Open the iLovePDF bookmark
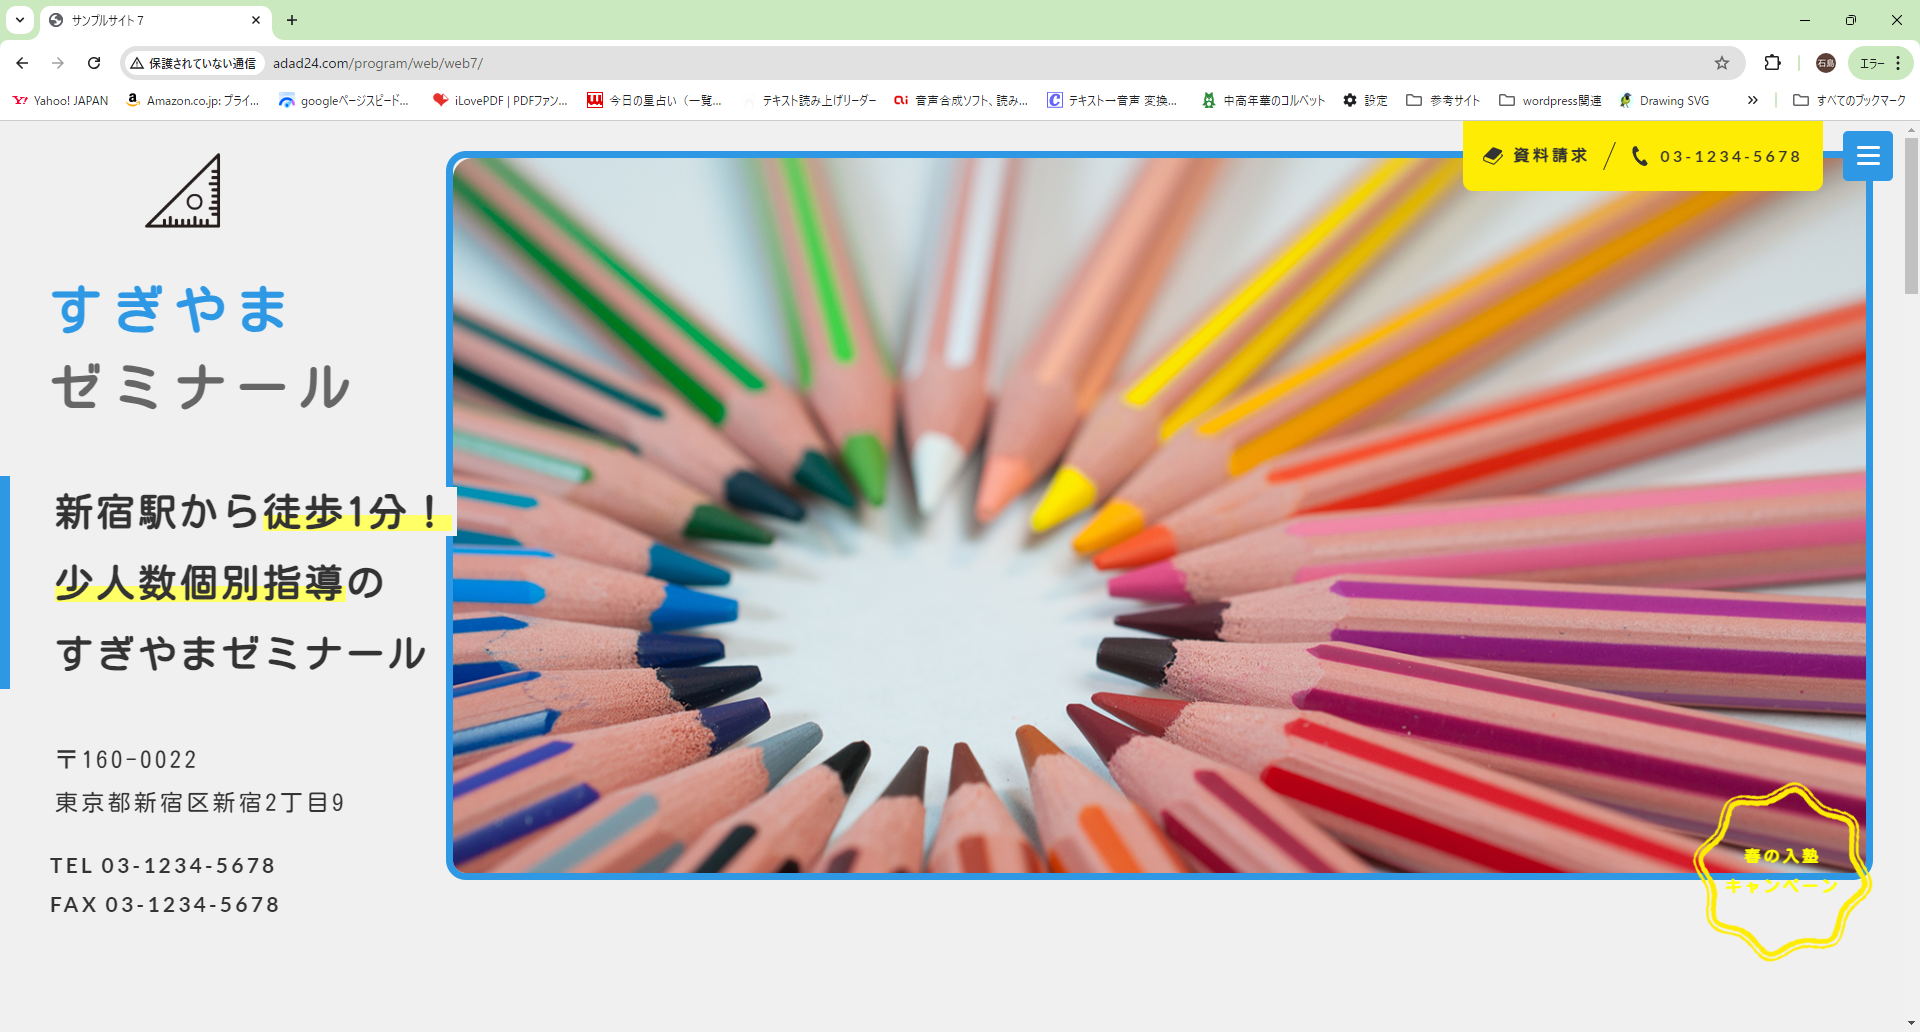Image resolution: width=1920 pixels, height=1032 pixels. 500,100
